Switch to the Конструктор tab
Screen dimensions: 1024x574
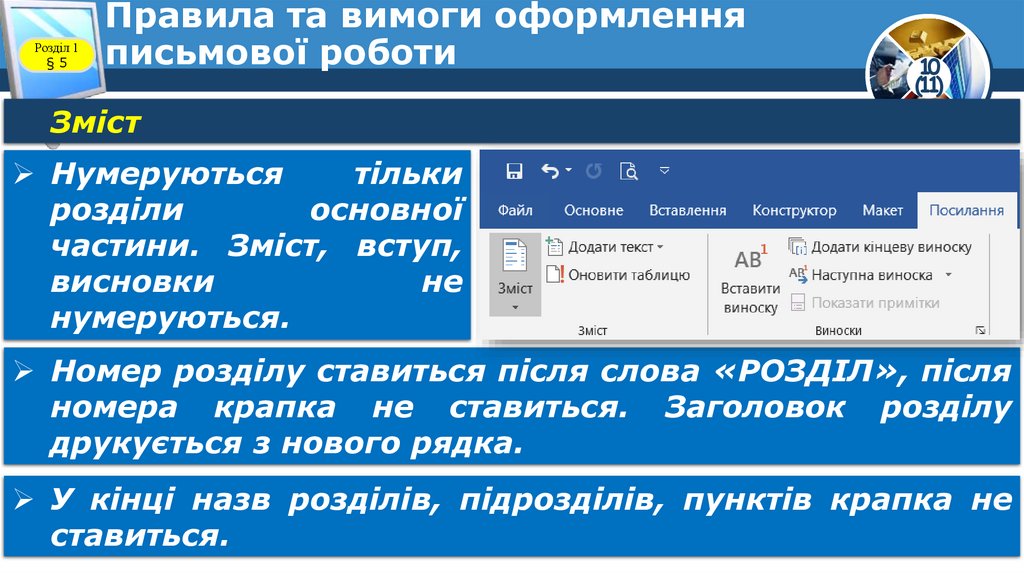tap(794, 210)
